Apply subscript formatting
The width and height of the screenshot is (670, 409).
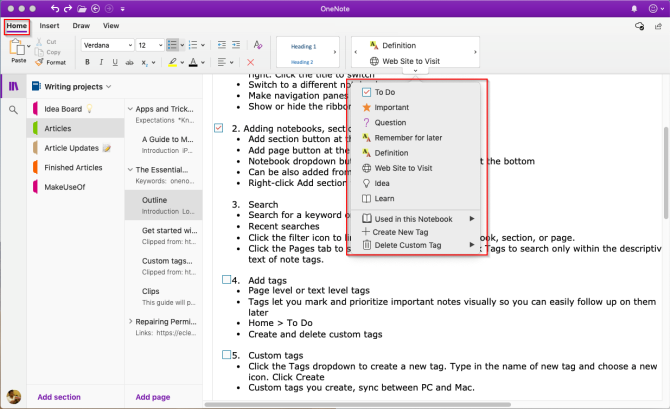pyautogui.click(x=145, y=63)
